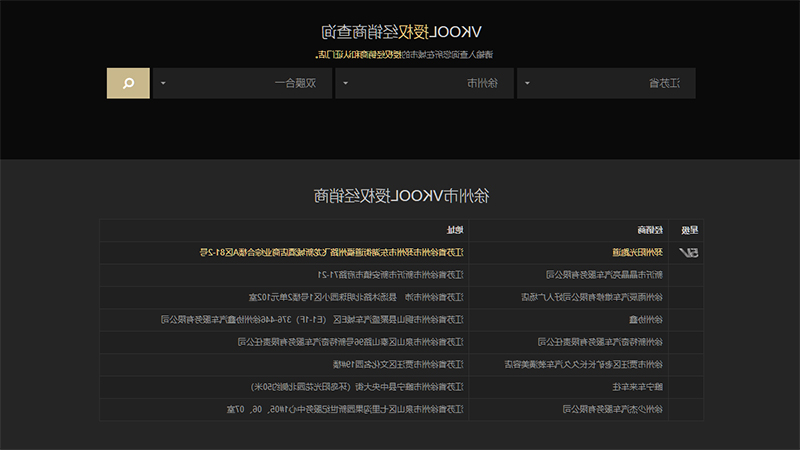This screenshot has width=800, height=450.
Task: Click the 5-star rating badge icon
Action: point(688,253)
